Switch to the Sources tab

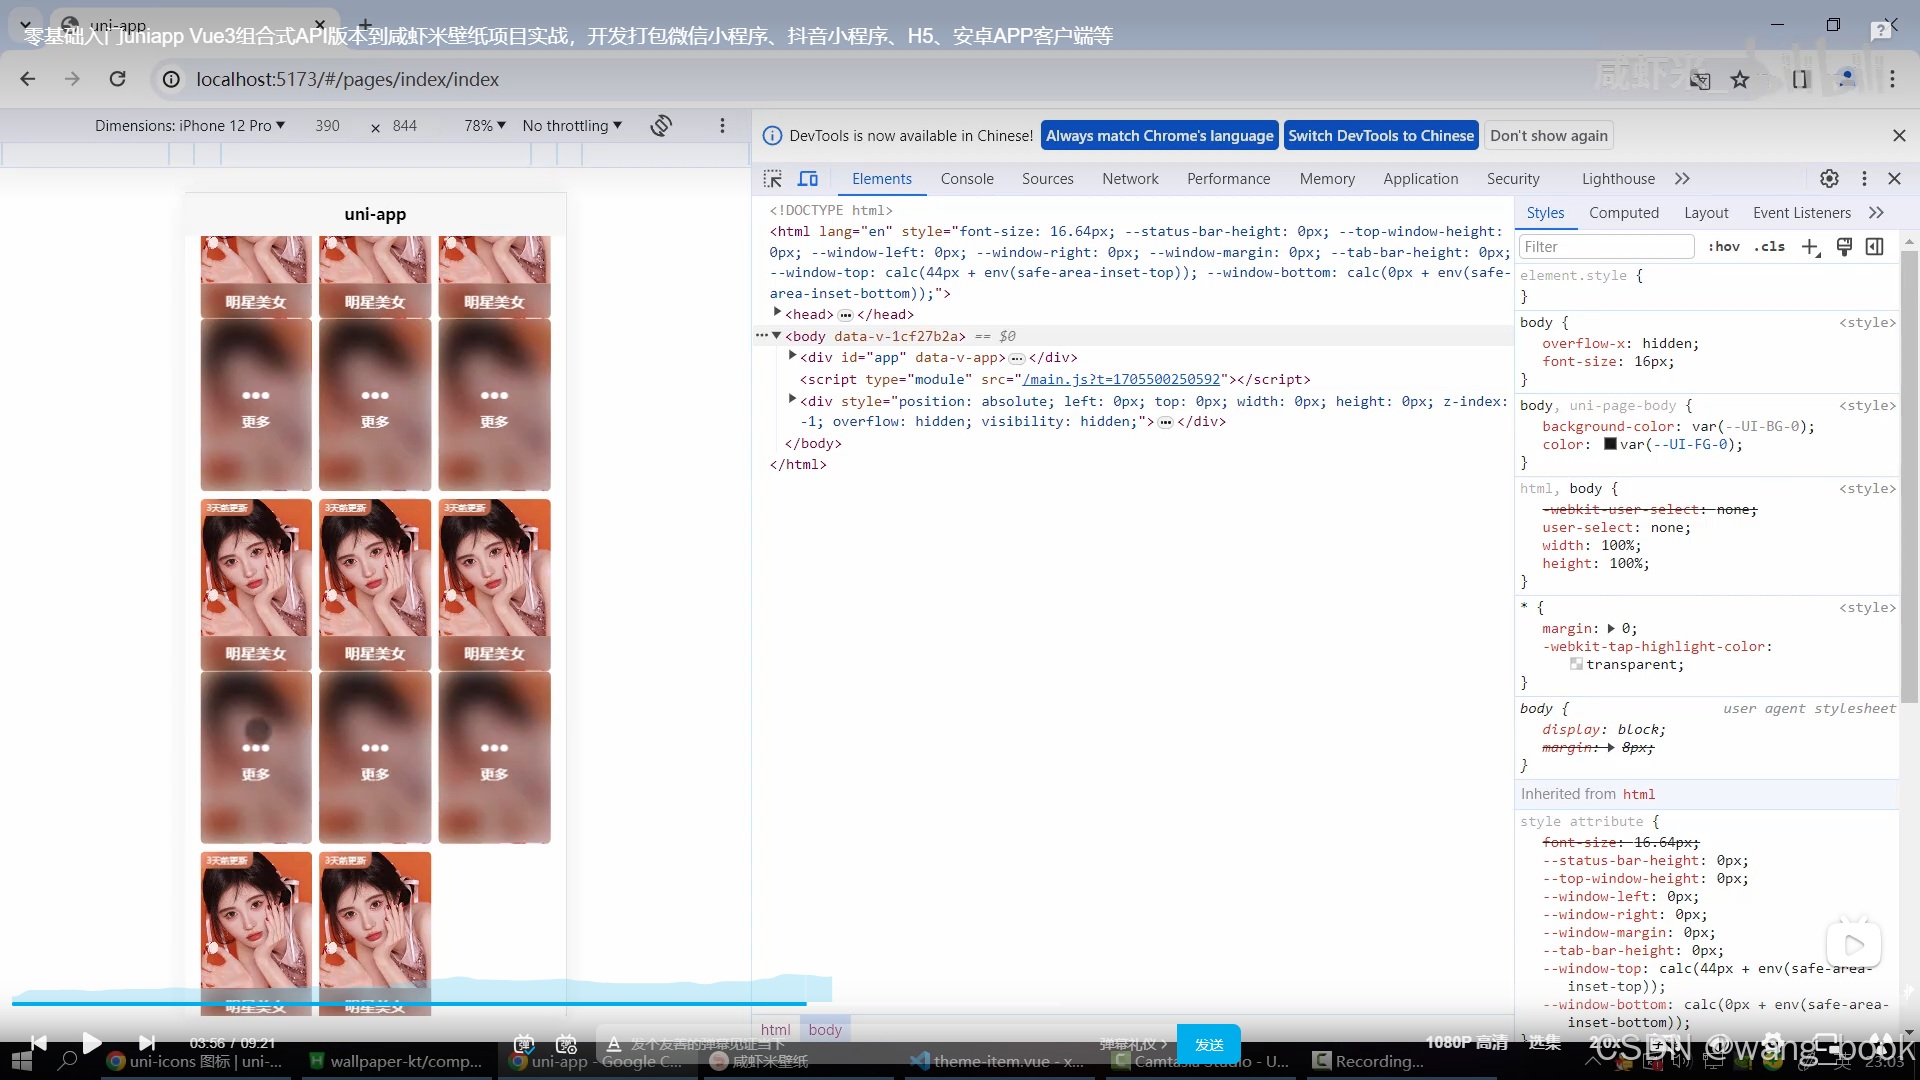1047,178
